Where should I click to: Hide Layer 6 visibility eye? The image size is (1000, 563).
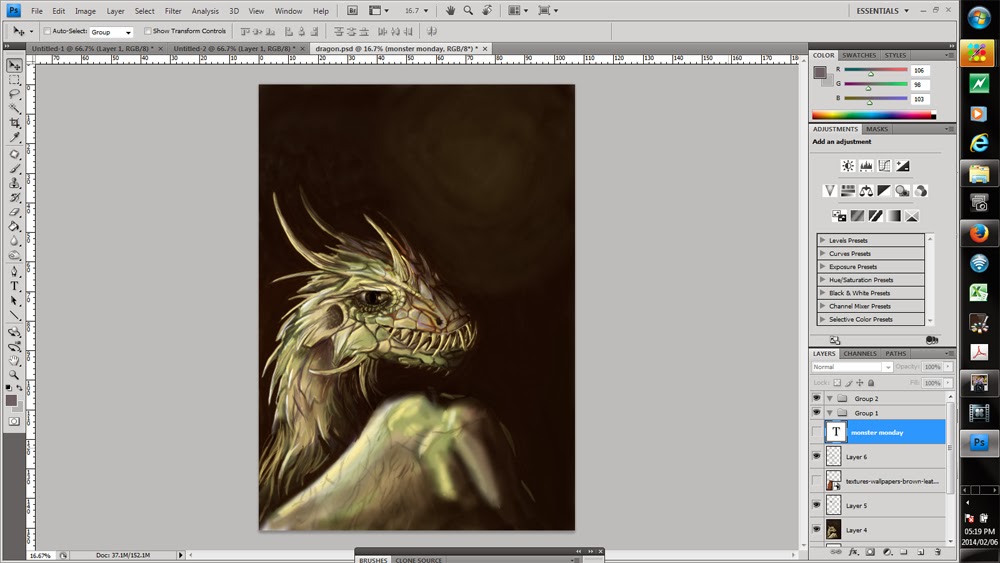coord(817,456)
